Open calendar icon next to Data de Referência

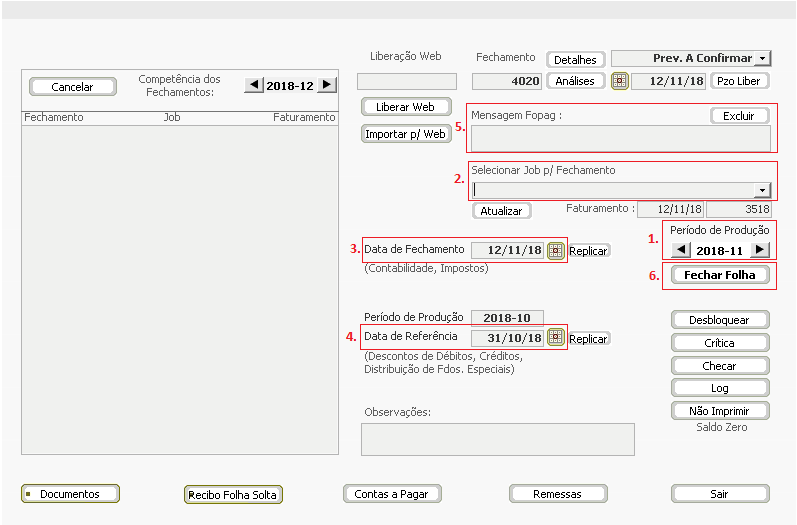[556, 337]
